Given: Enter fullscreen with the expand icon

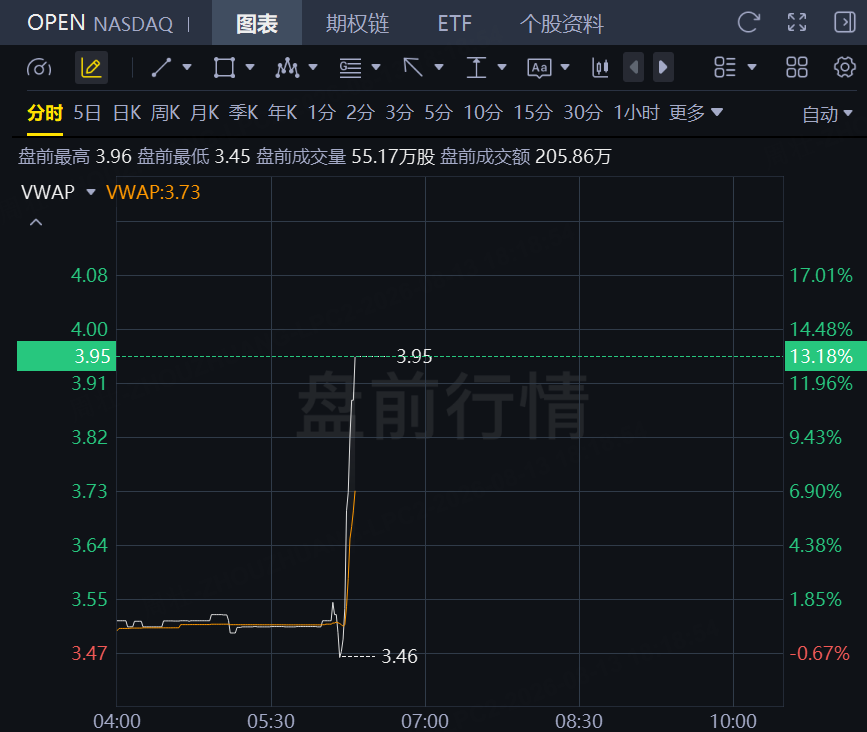Looking at the screenshot, I should (x=797, y=23).
